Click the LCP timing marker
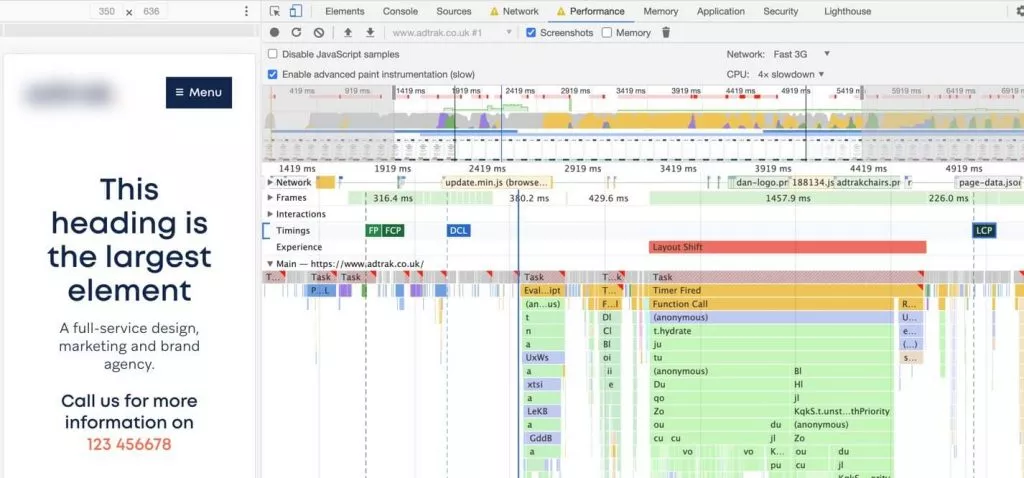1024x478 pixels. 984,231
